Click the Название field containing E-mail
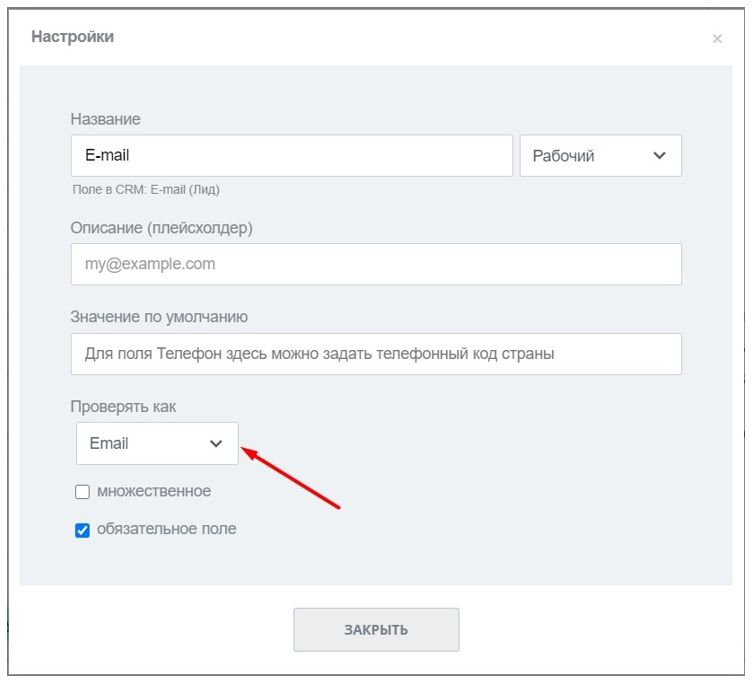 click(x=291, y=156)
